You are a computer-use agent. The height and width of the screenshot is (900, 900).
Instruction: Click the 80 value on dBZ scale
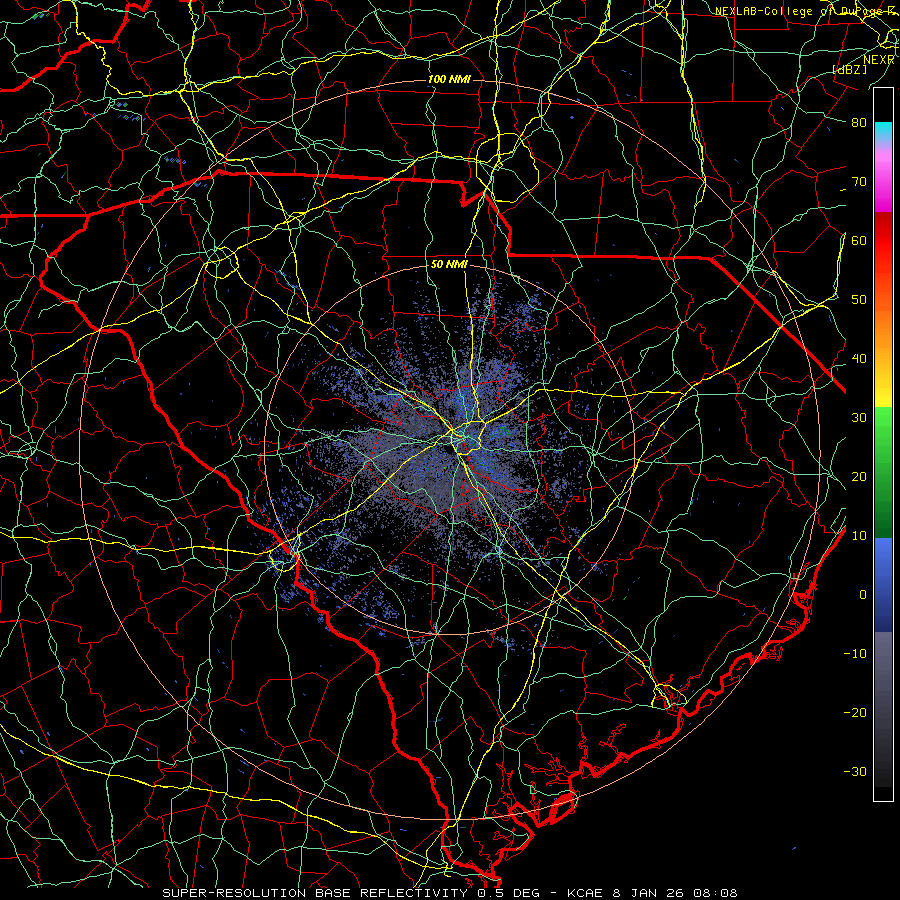click(859, 123)
